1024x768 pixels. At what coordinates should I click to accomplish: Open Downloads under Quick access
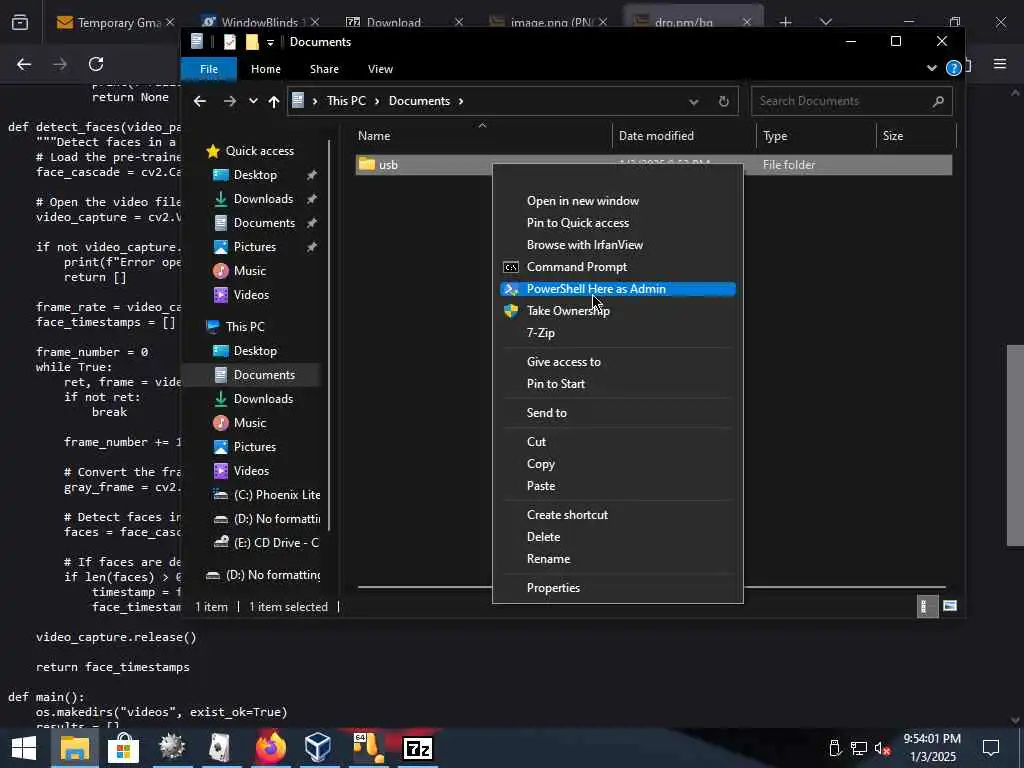tap(263, 199)
